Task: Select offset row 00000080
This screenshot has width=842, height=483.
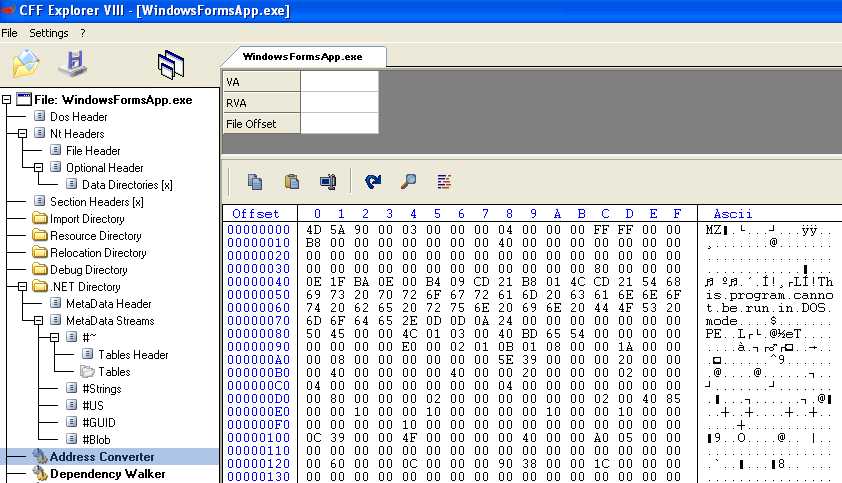Action: tap(259, 334)
